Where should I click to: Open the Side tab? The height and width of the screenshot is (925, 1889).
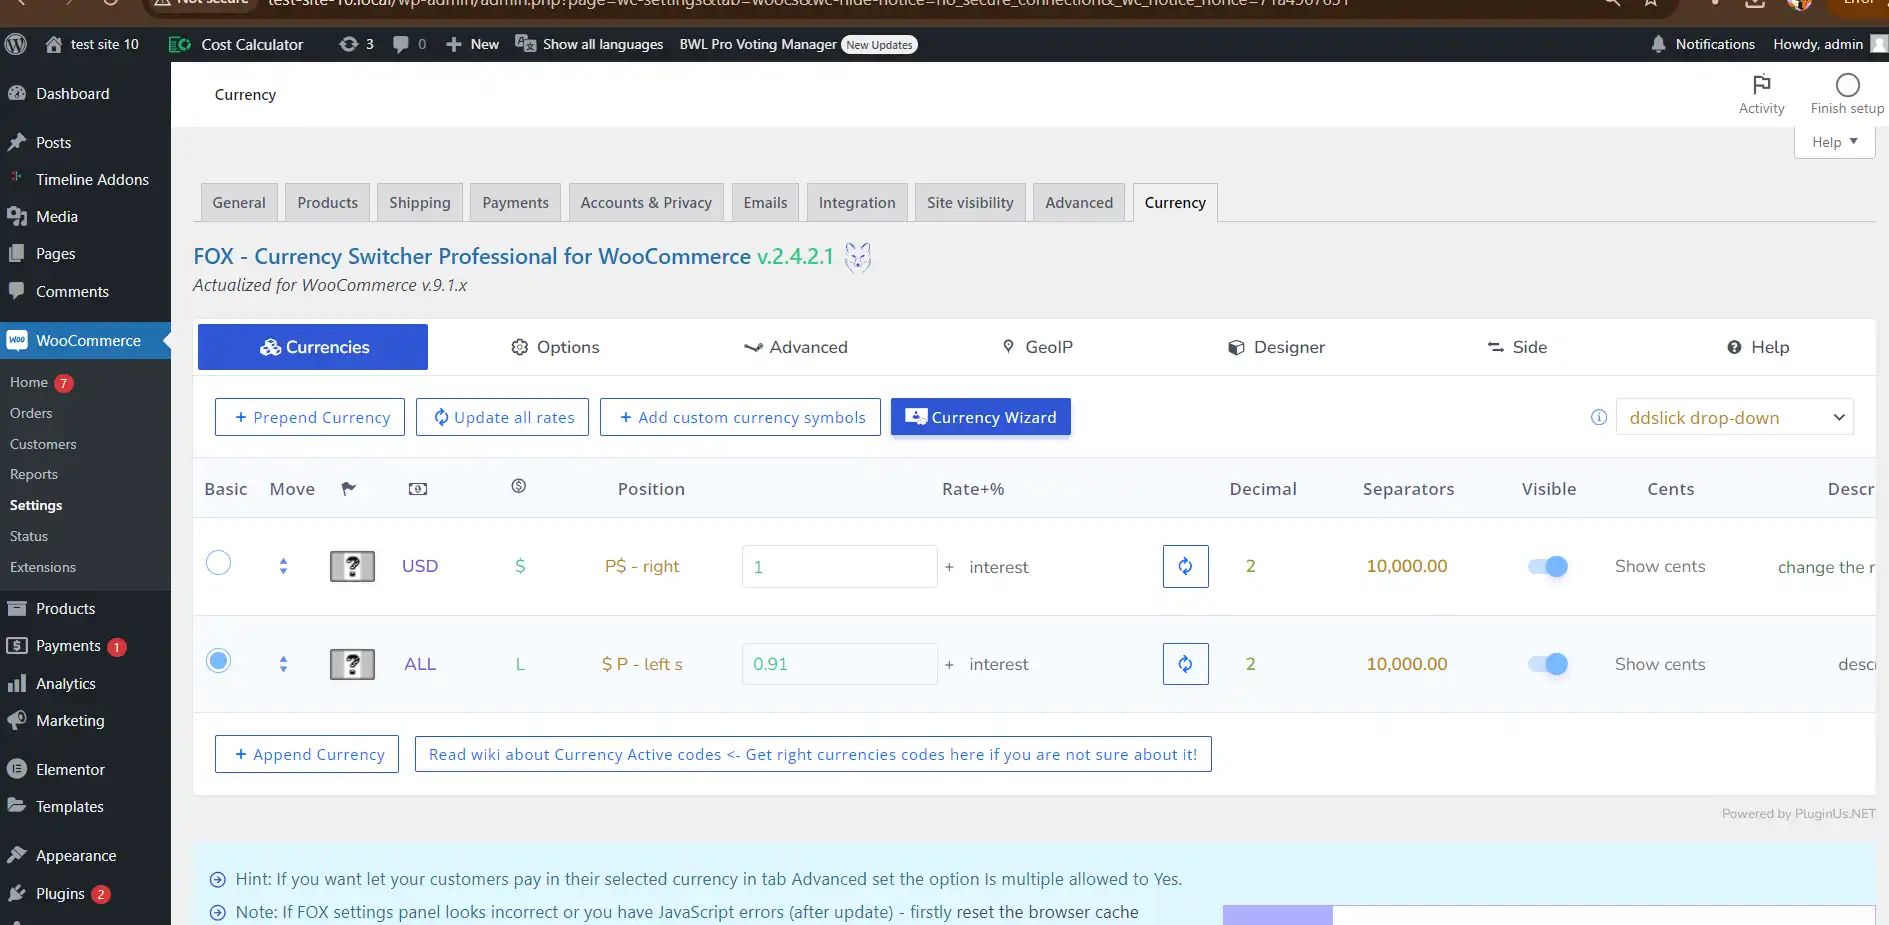pos(1517,347)
